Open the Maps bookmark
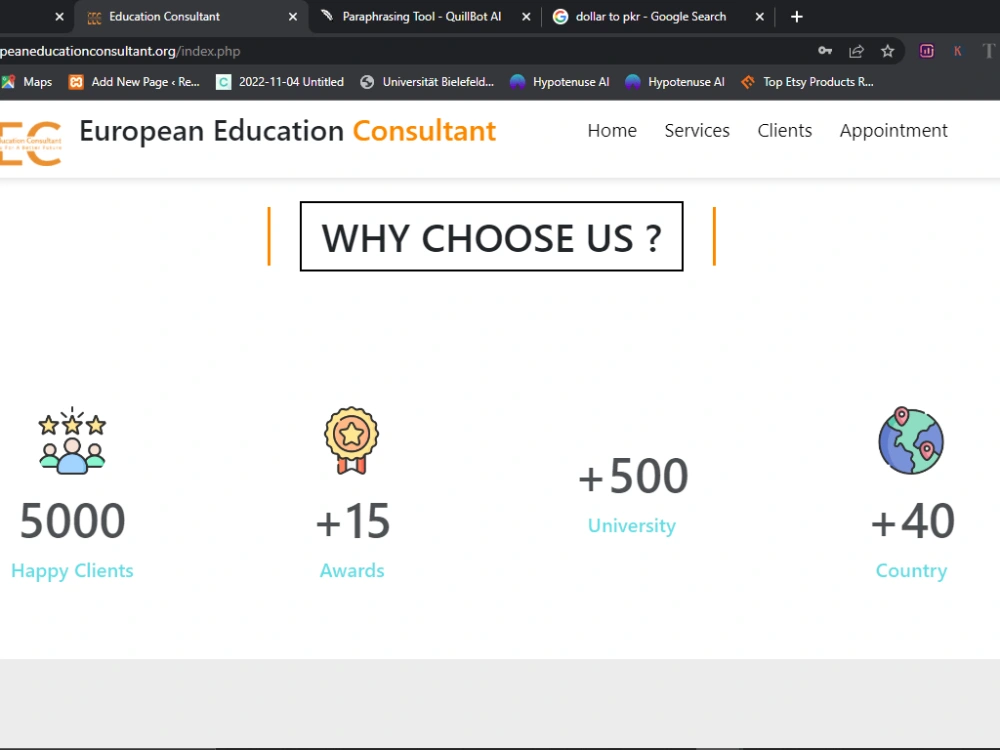This screenshot has height=750, width=1000. (27, 82)
